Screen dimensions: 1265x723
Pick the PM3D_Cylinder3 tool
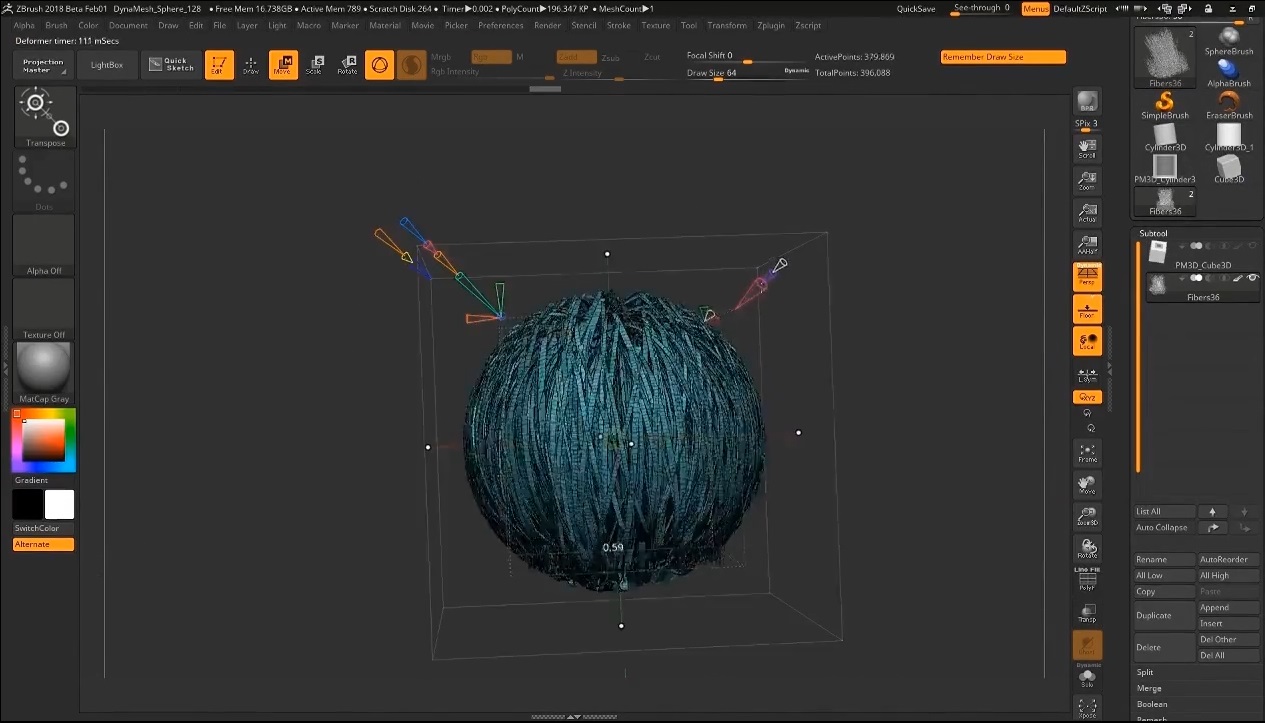click(1165, 169)
